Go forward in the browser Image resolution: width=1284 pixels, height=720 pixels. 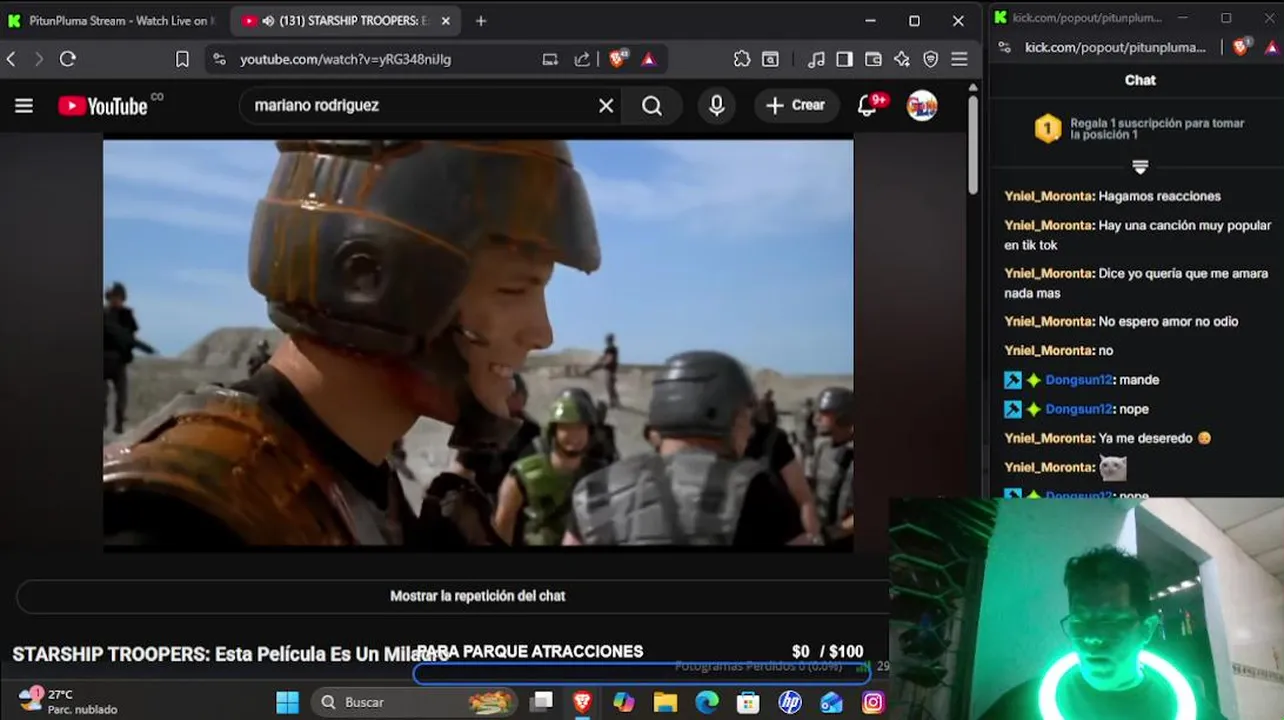click(39, 59)
